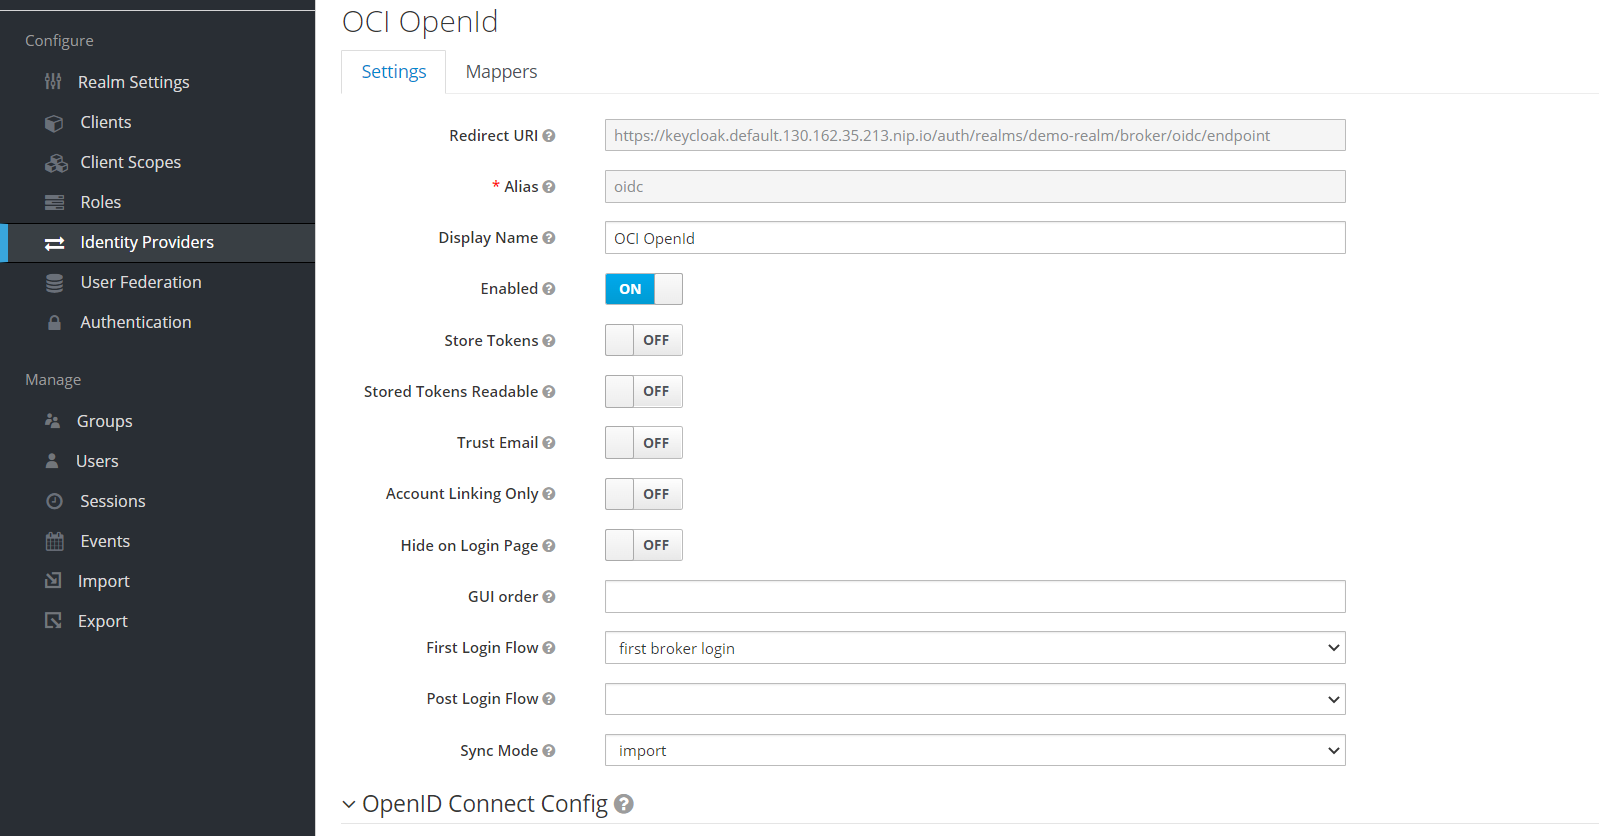
Task: Show help tooltip for GUI order
Action: point(549,597)
